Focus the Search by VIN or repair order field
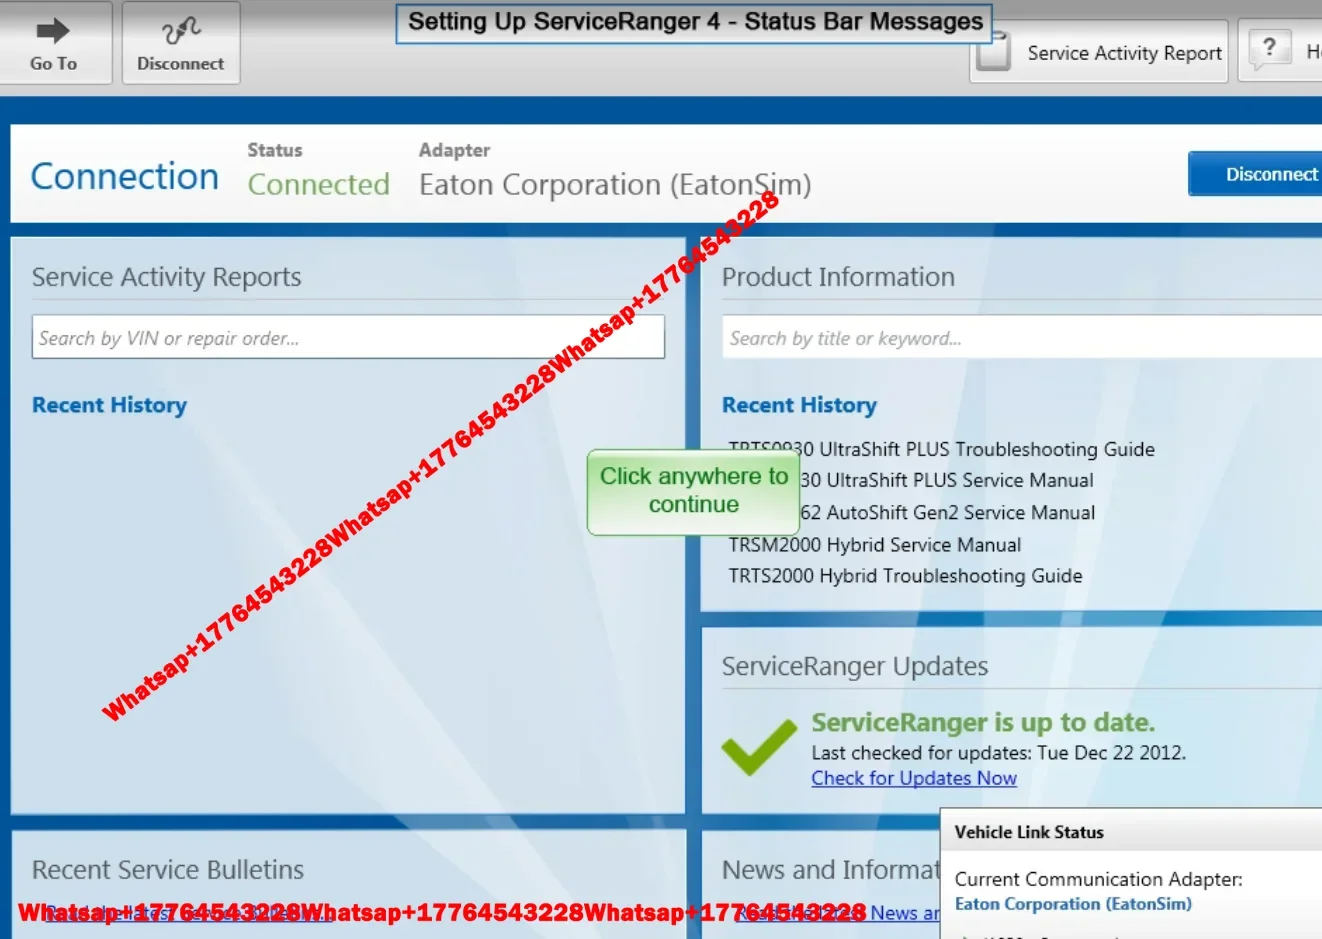Screen dimensions: 1322x939 pyautogui.click(x=348, y=337)
